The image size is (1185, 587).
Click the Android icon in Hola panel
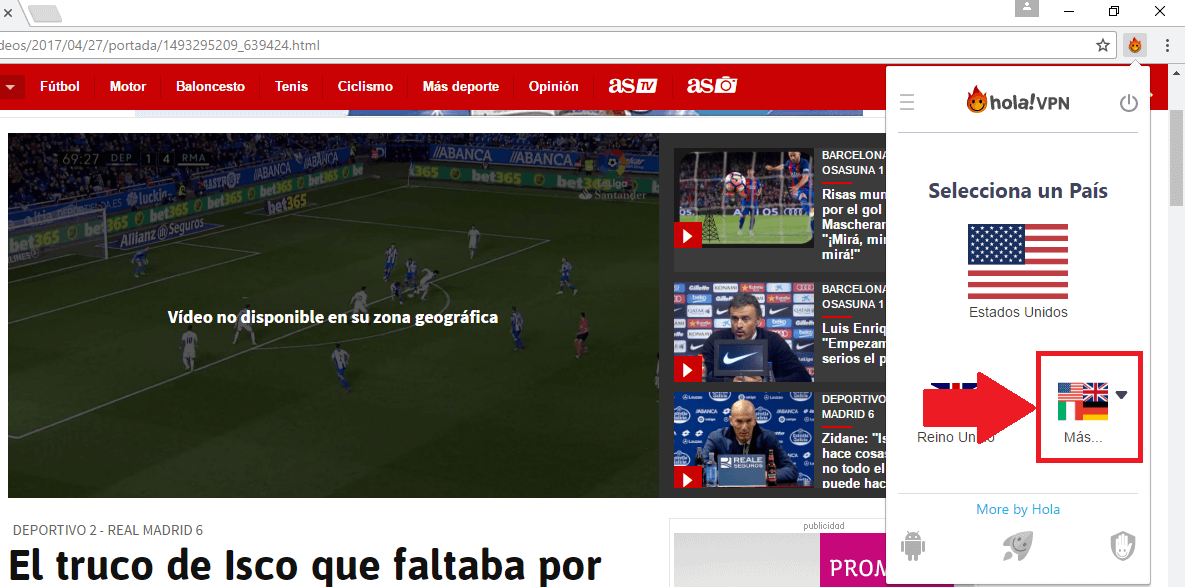point(914,545)
